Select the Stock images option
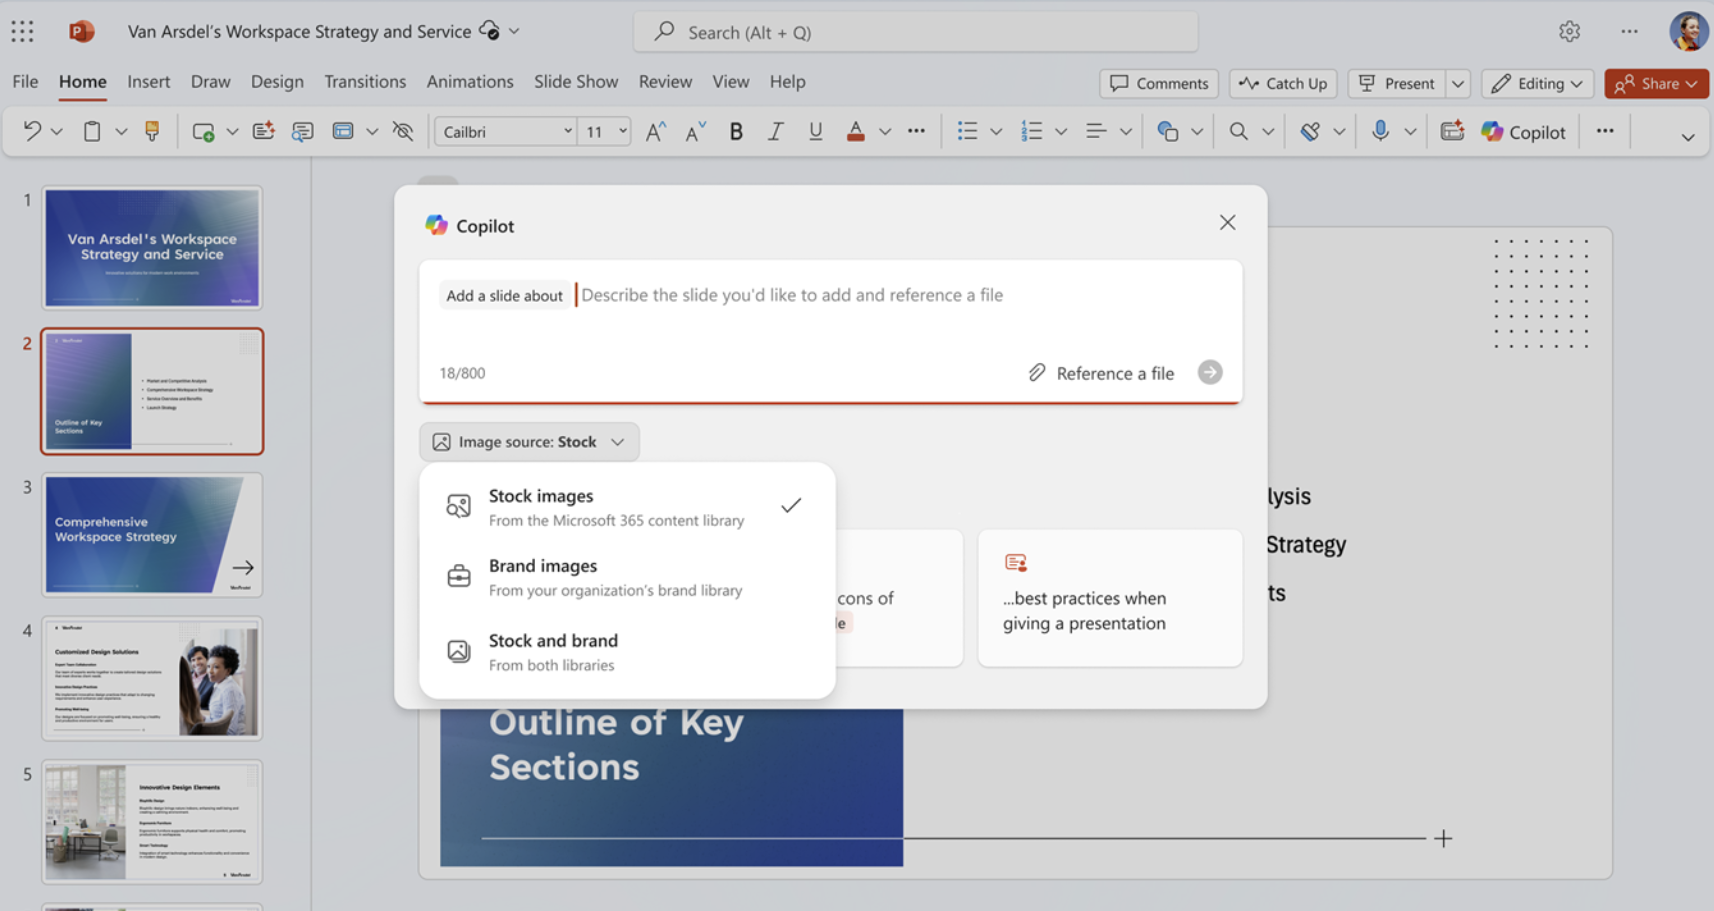The width and height of the screenshot is (1714, 911). coord(627,507)
